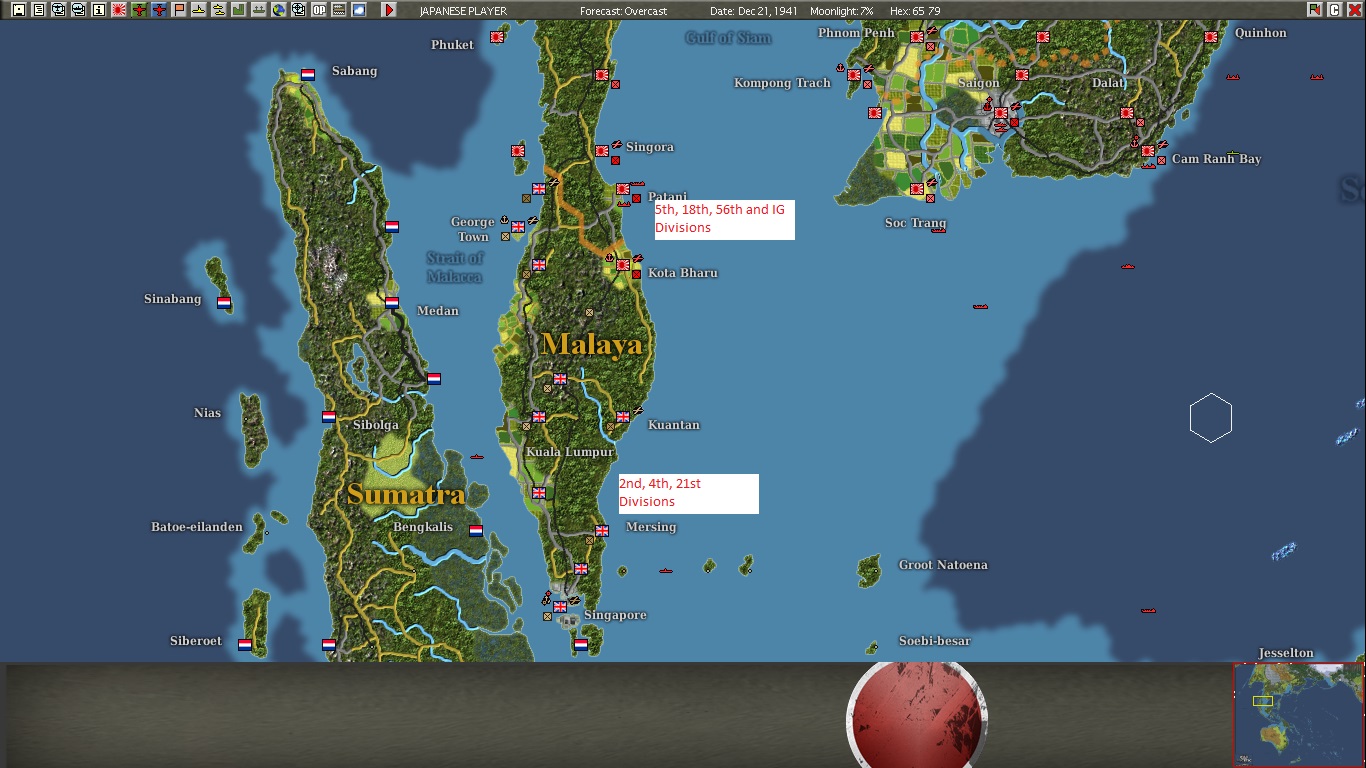
Task: Click the 'Nias' island label
Action: point(208,413)
